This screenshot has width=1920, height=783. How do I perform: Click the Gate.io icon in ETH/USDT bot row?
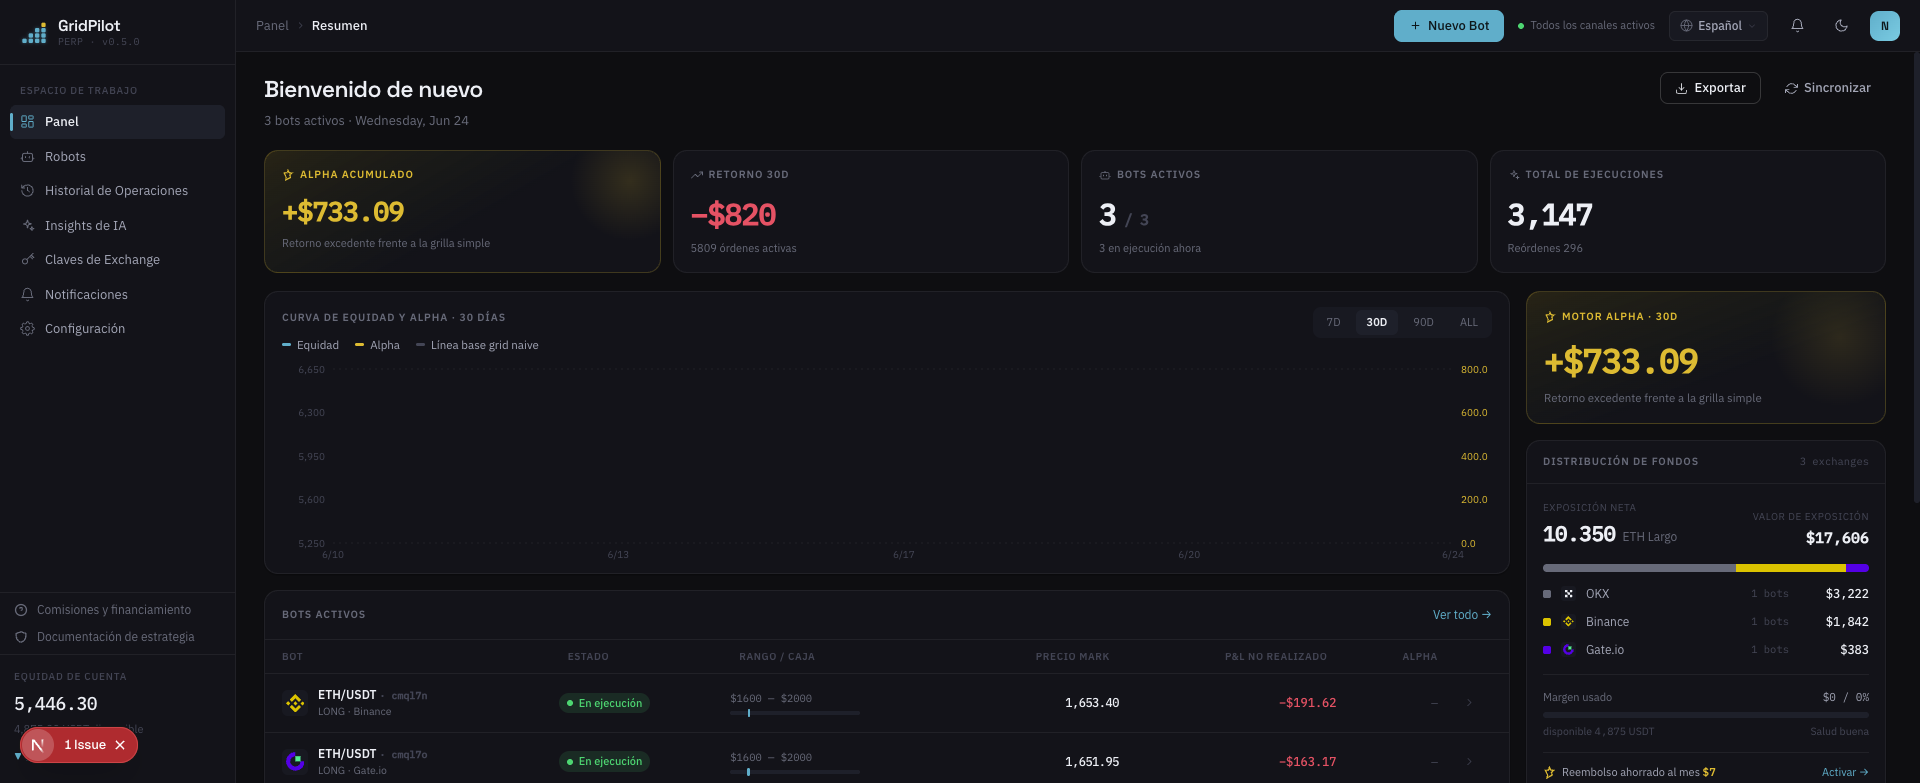click(295, 762)
